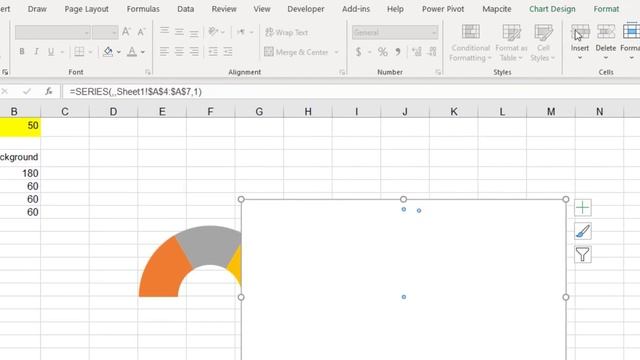The image size is (640, 360).
Task: Open the General number format dropdown
Action: (395, 32)
